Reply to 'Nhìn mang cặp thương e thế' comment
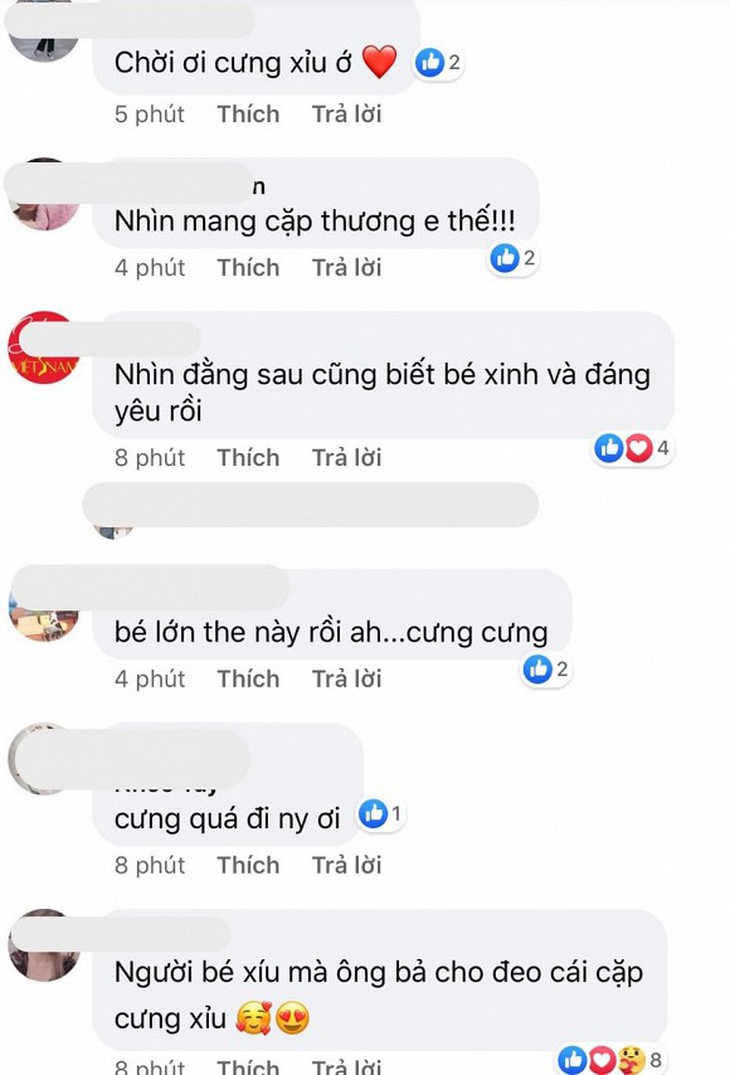This screenshot has width=730, height=1075. click(347, 267)
